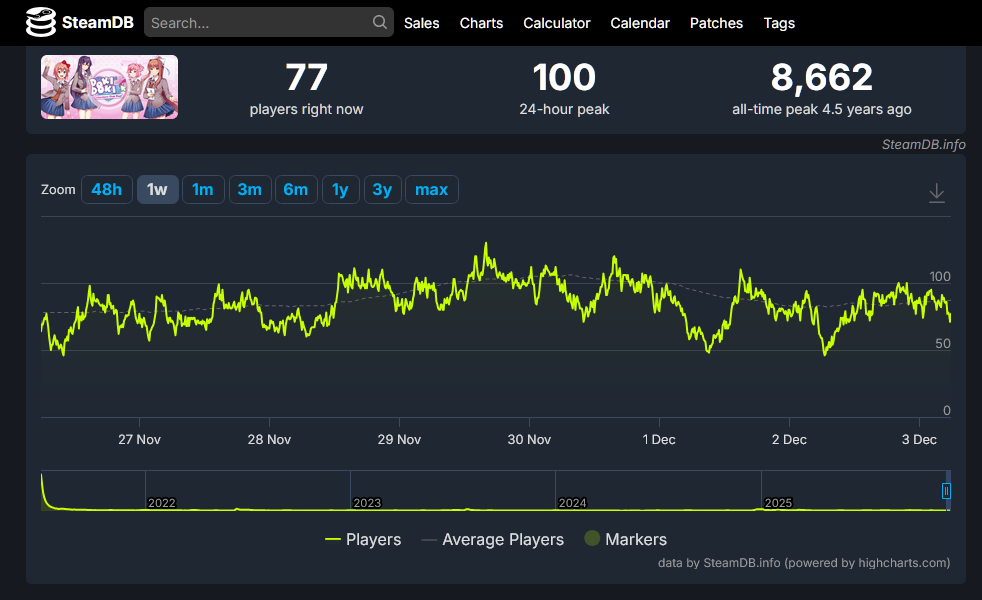Screen dimensions: 982x600
Task: Set zoom range to 1y
Action: pyautogui.click(x=340, y=190)
